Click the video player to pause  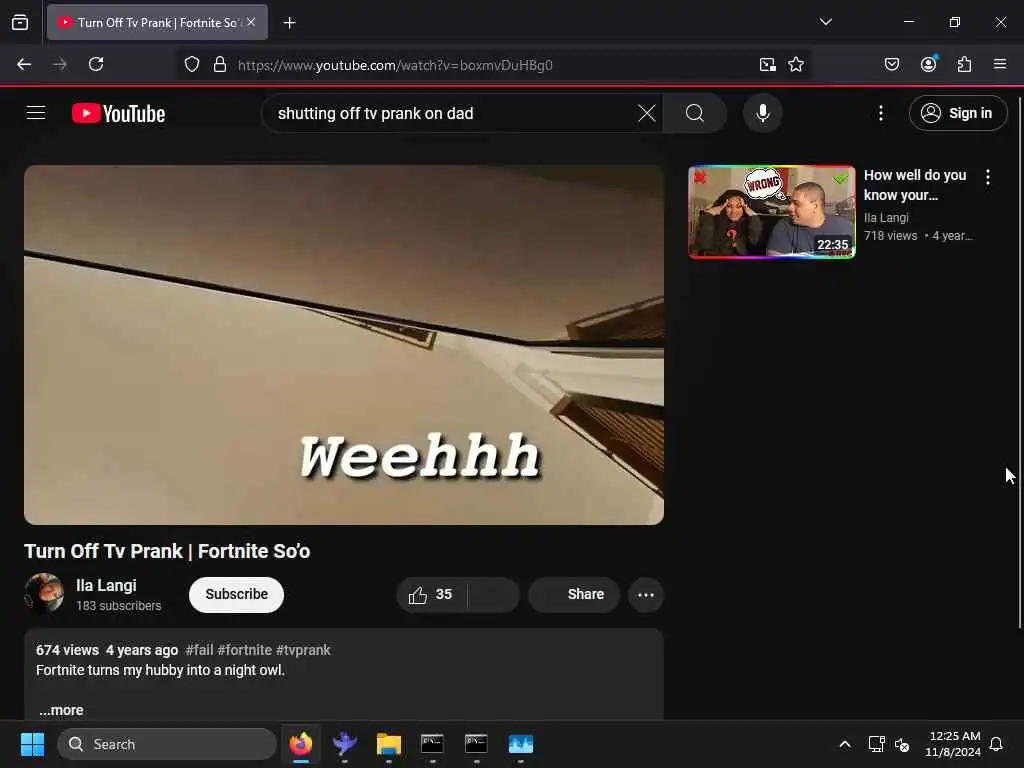coord(344,345)
